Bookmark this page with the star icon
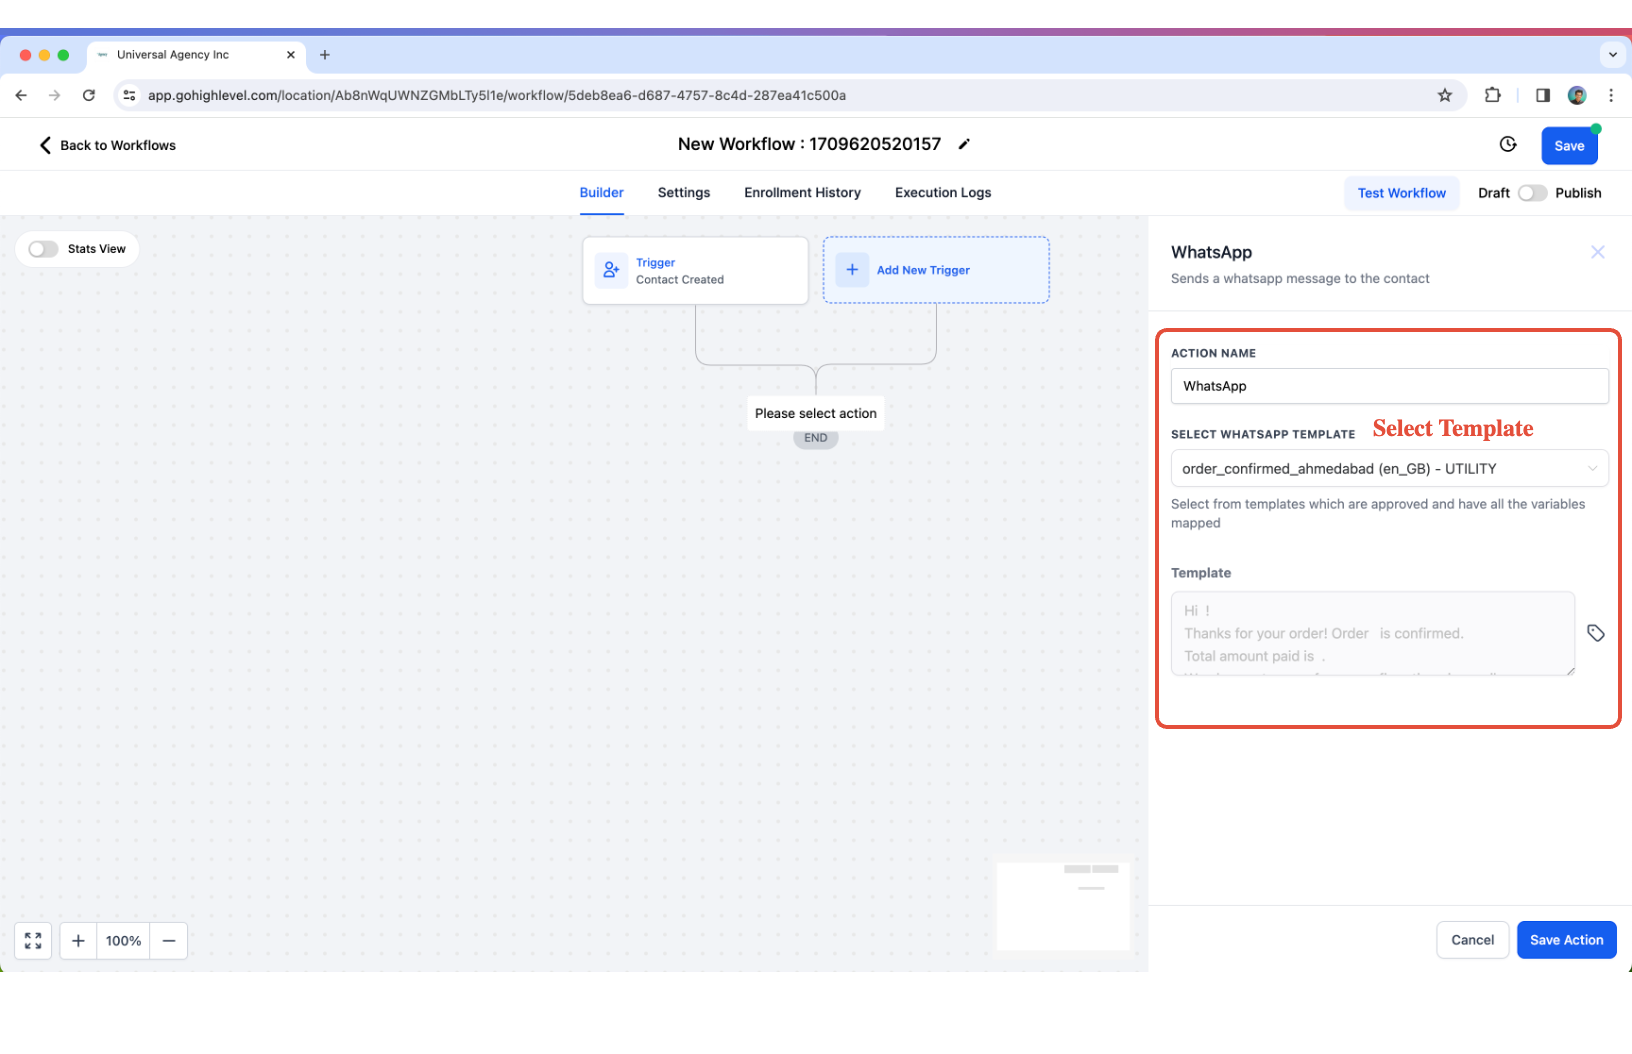1632x1054 pixels. pyautogui.click(x=1444, y=95)
